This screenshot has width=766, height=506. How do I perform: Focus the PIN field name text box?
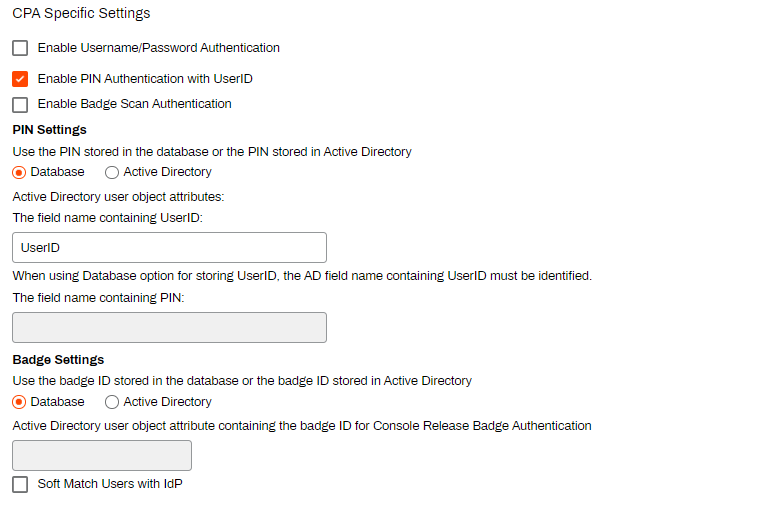click(x=170, y=327)
